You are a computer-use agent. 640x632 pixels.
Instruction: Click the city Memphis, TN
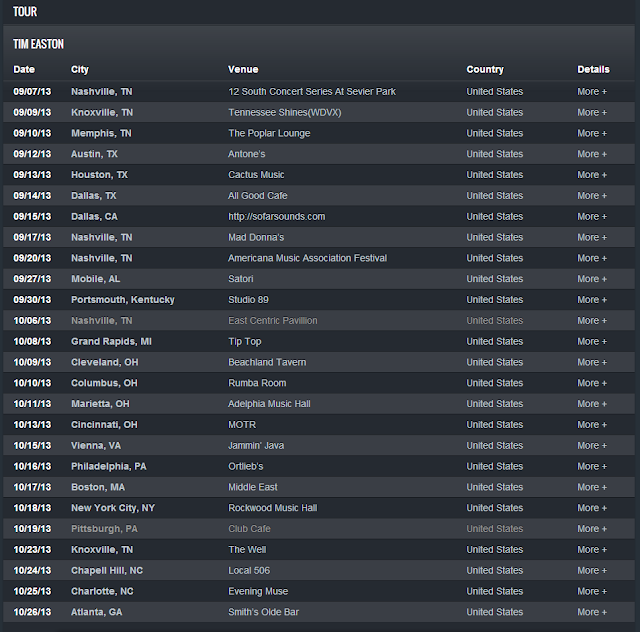point(101,133)
